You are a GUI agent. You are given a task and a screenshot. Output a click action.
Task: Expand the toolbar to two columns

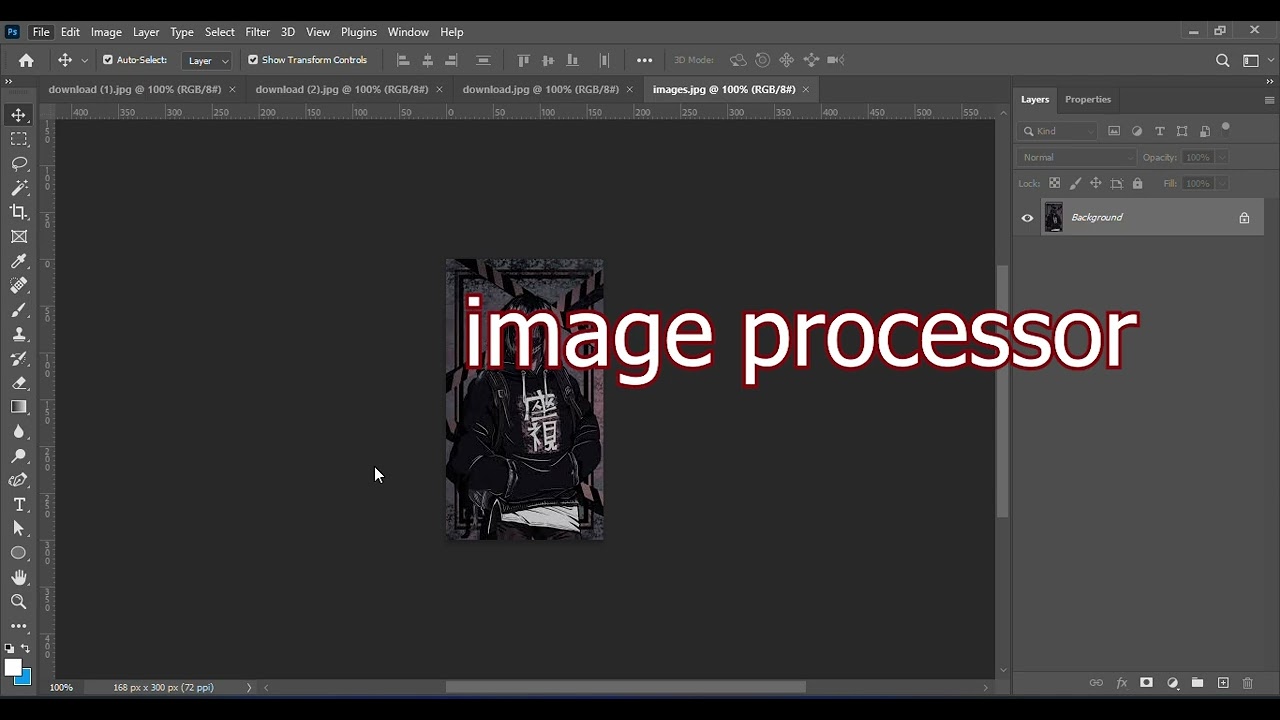(8, 81)
